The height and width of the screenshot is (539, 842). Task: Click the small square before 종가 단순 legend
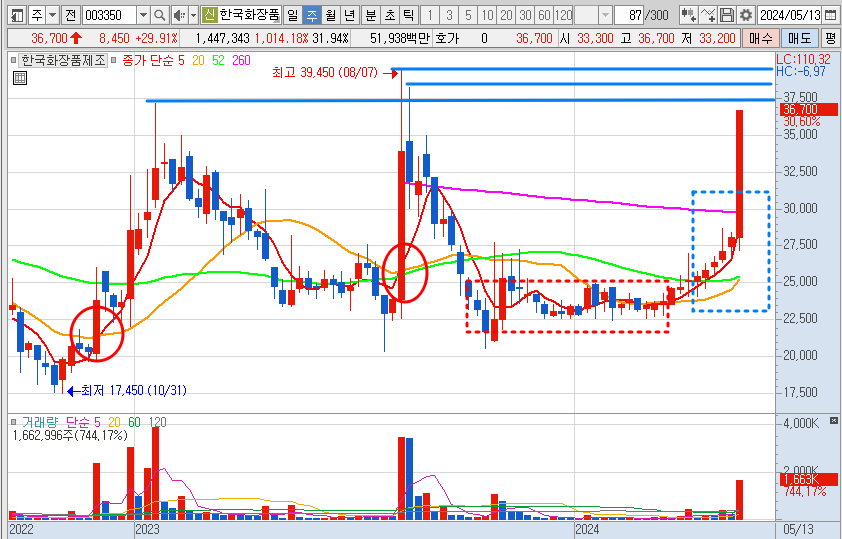click(x=113, y=60)
